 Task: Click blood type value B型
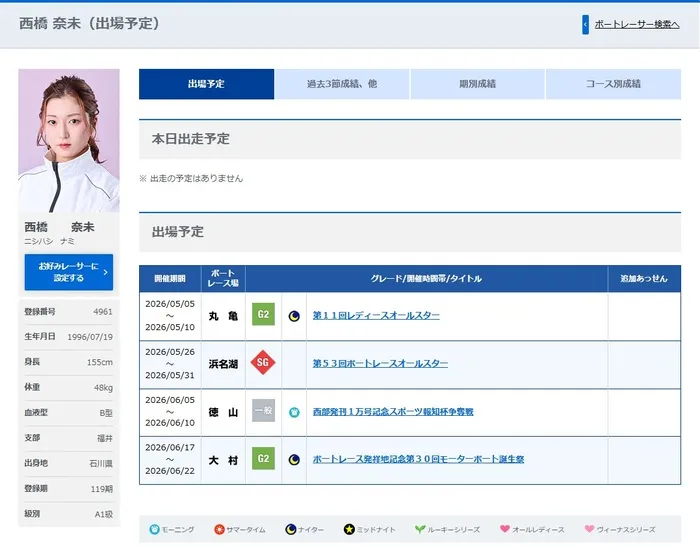[x=106, y=413]
